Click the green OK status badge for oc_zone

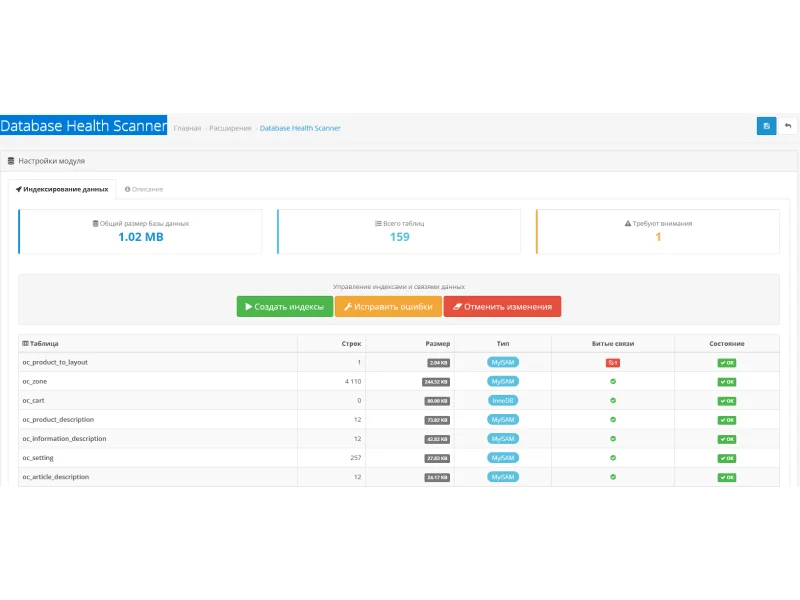tap(727, 382)
